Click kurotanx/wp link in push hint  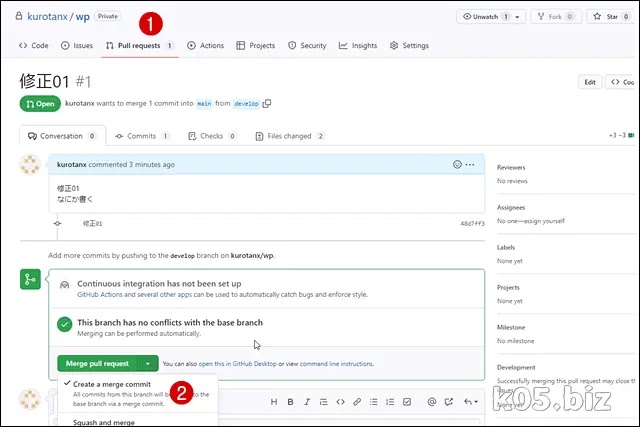[252, 256]
